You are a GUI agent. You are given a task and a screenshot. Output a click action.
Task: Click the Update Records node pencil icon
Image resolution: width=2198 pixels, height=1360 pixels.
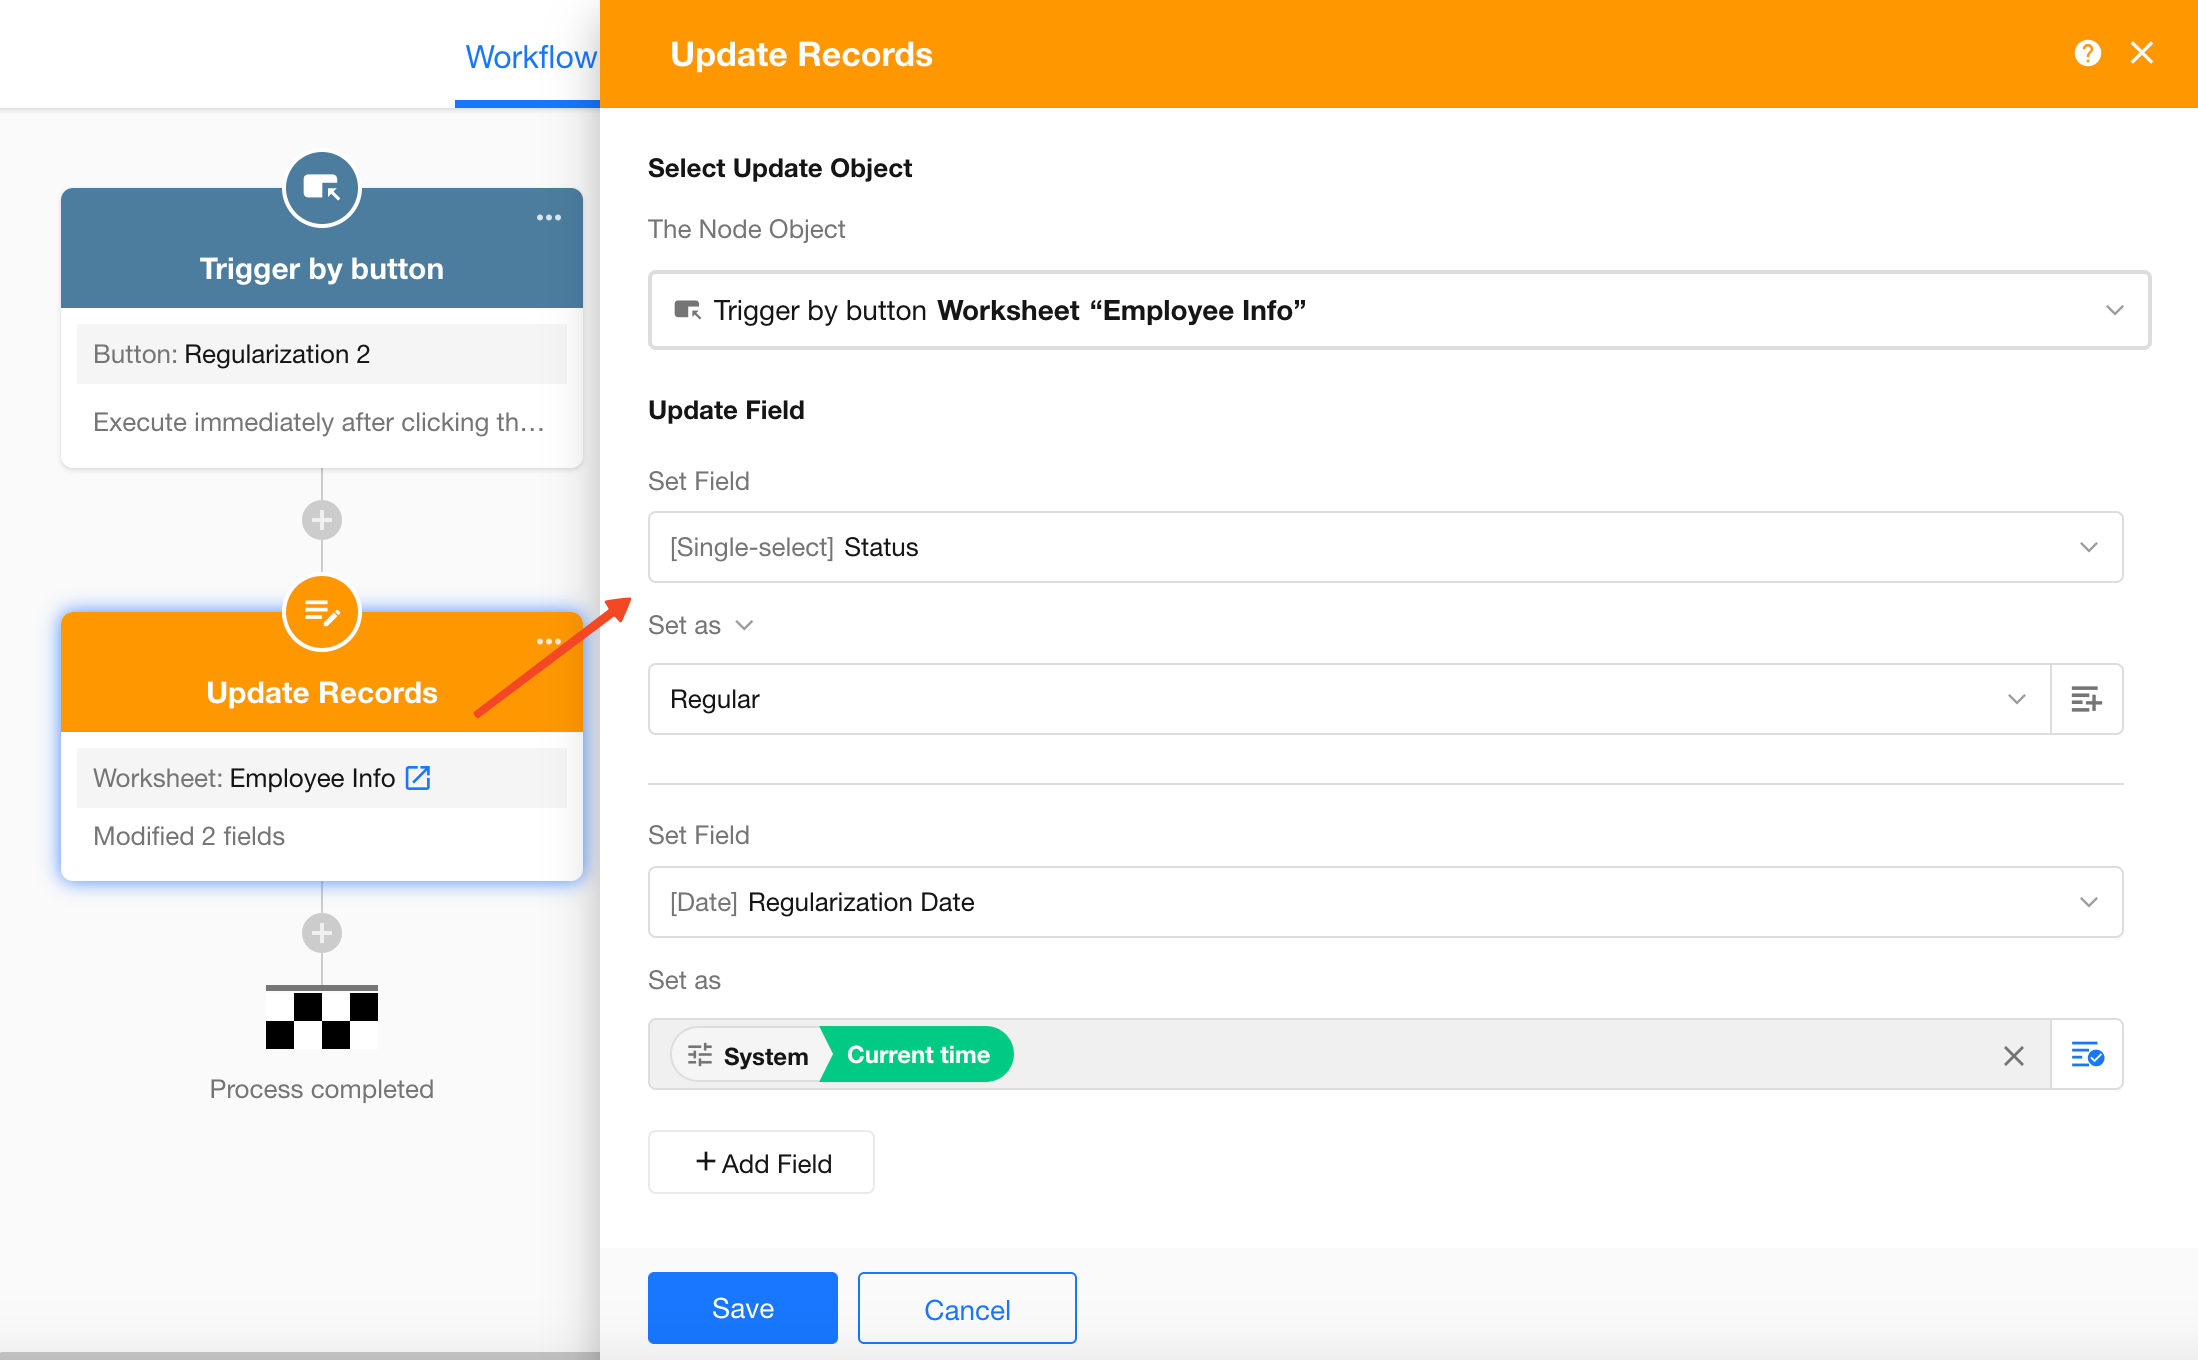pos(322,612)
